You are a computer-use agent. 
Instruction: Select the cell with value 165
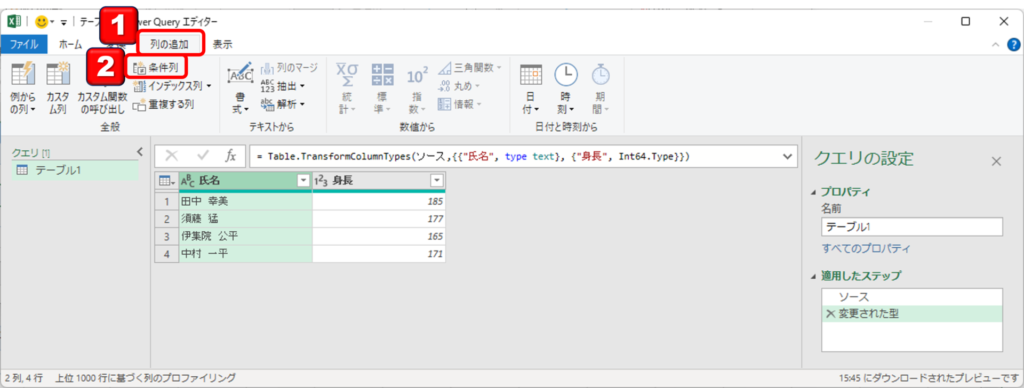(379, 236)
